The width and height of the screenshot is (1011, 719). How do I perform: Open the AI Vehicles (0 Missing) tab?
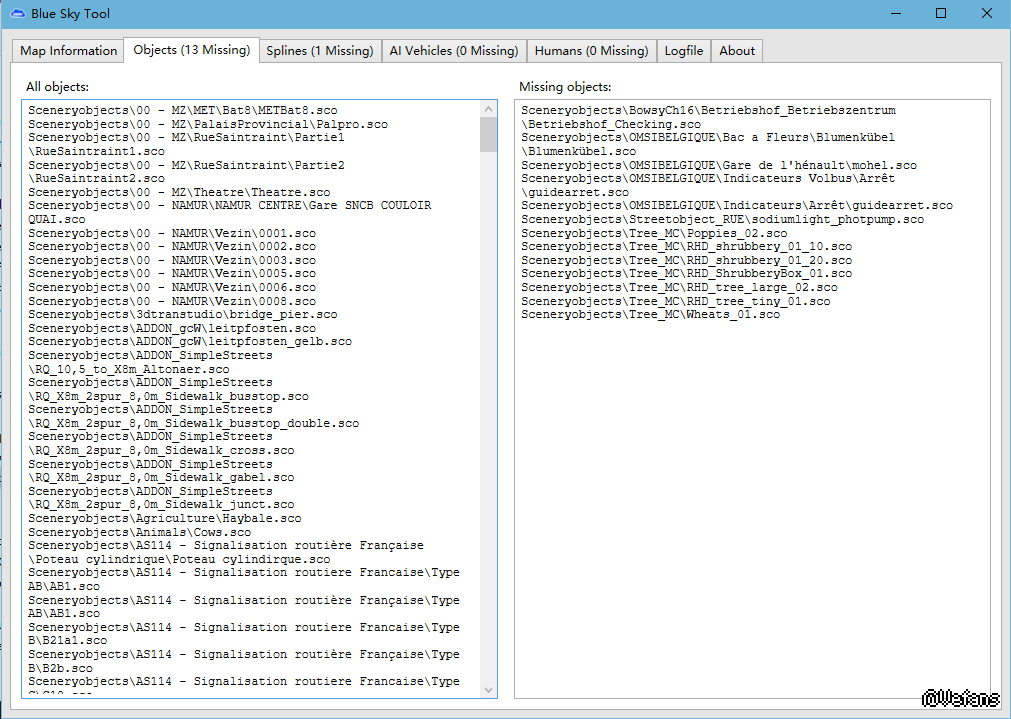point(453,51)
